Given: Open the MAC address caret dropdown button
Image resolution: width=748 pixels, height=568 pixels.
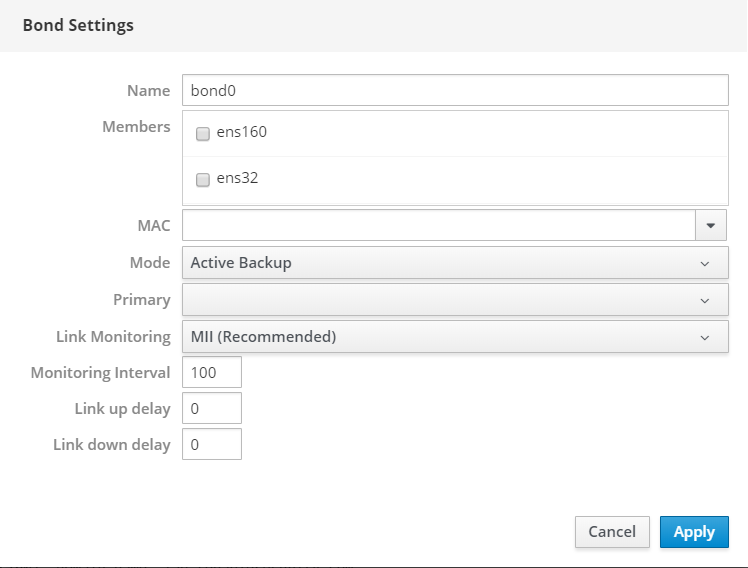Looking at the screenshot, I should pos(711,225).
